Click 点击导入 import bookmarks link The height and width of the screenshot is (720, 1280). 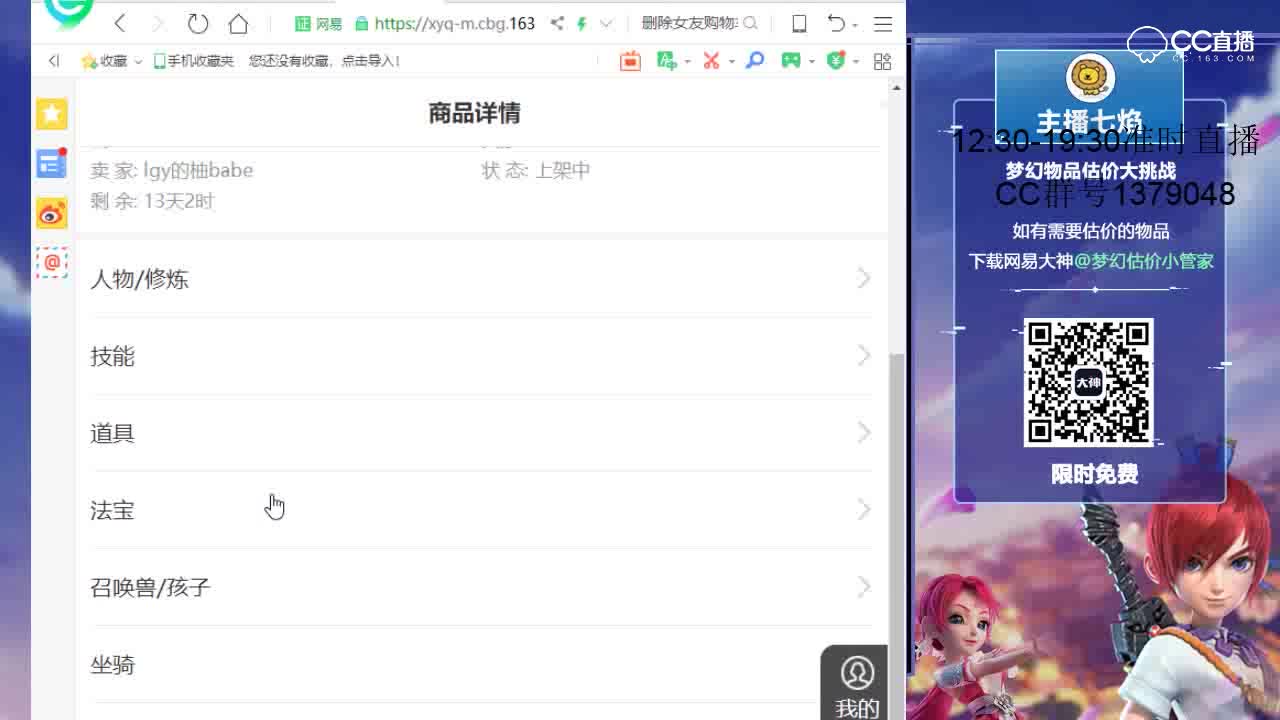click(370, 61)
